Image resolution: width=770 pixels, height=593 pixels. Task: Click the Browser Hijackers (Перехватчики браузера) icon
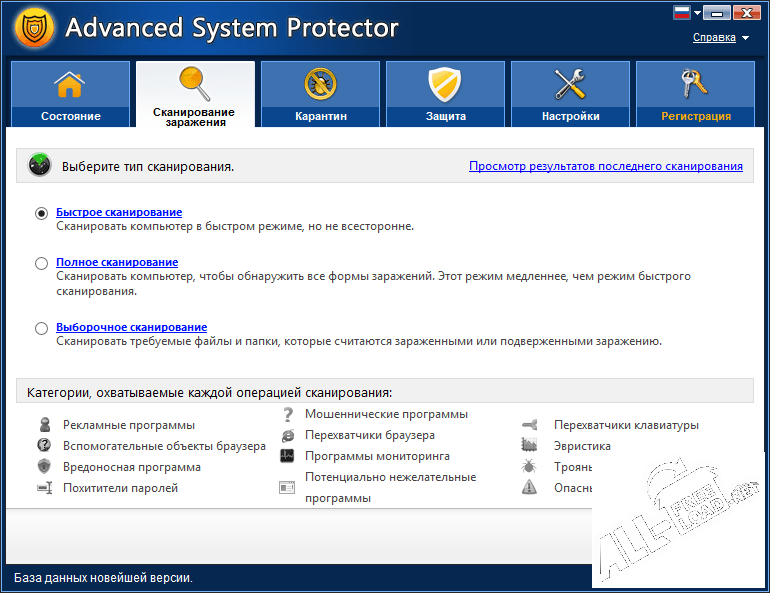point(287,435)
